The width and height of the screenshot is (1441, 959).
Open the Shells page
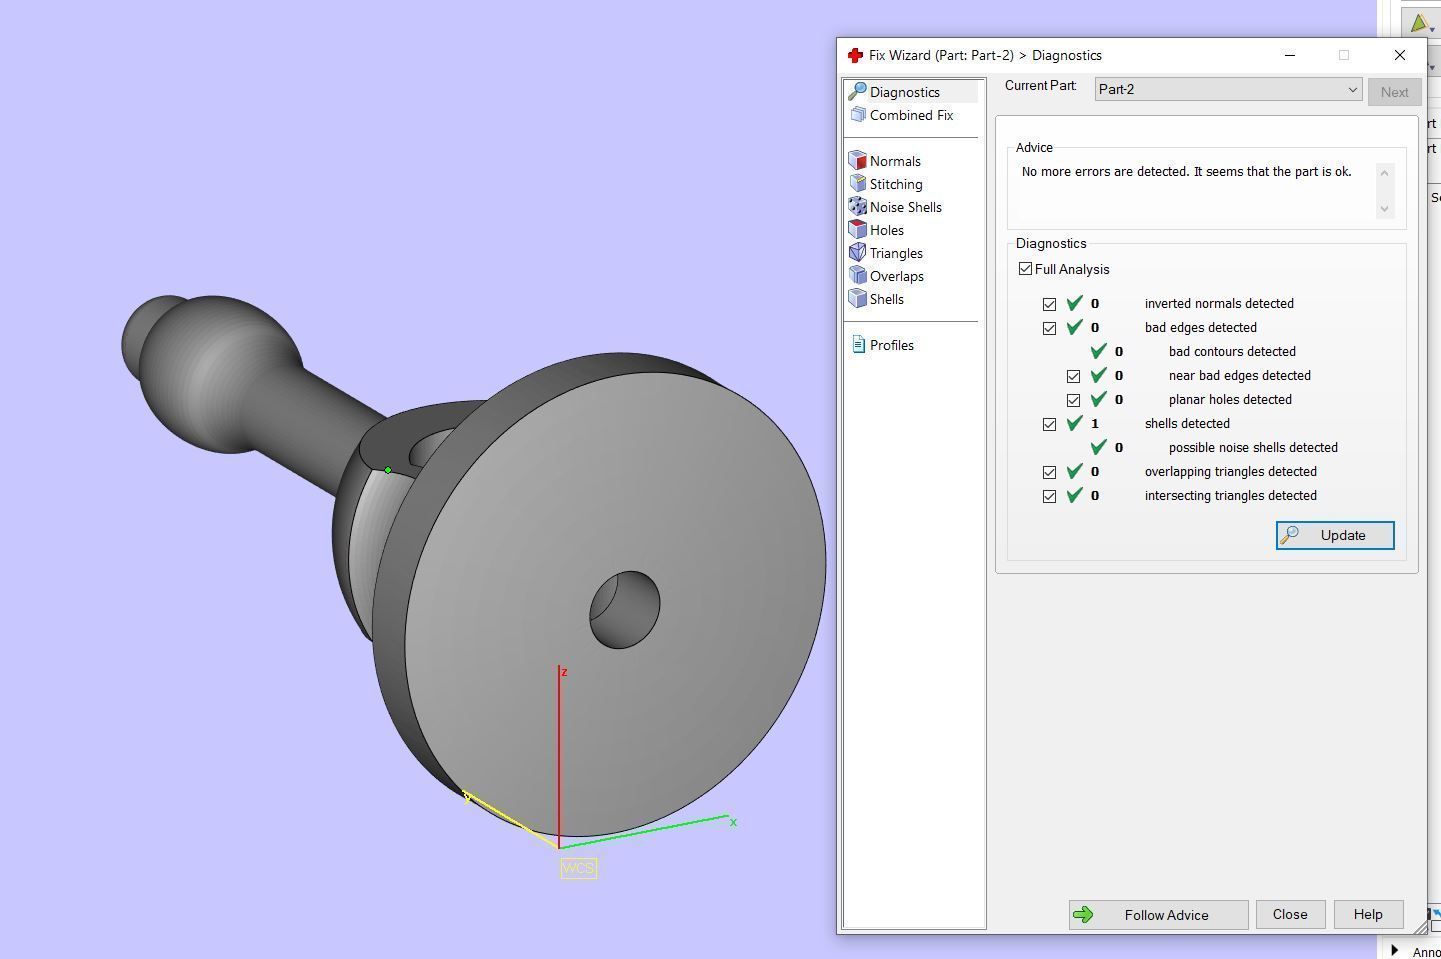pos(886,299)
